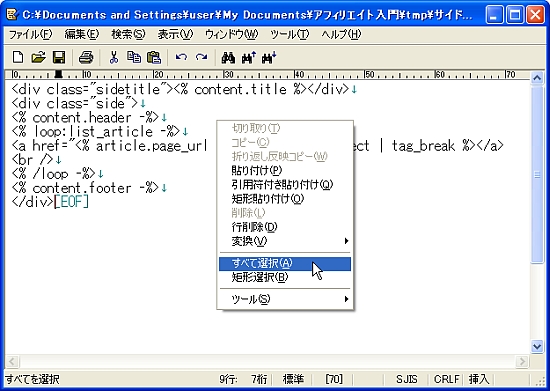This screenshot has width=550, height=391.
Task: Open the ファイル(F) menu
Action: (30, 34)
